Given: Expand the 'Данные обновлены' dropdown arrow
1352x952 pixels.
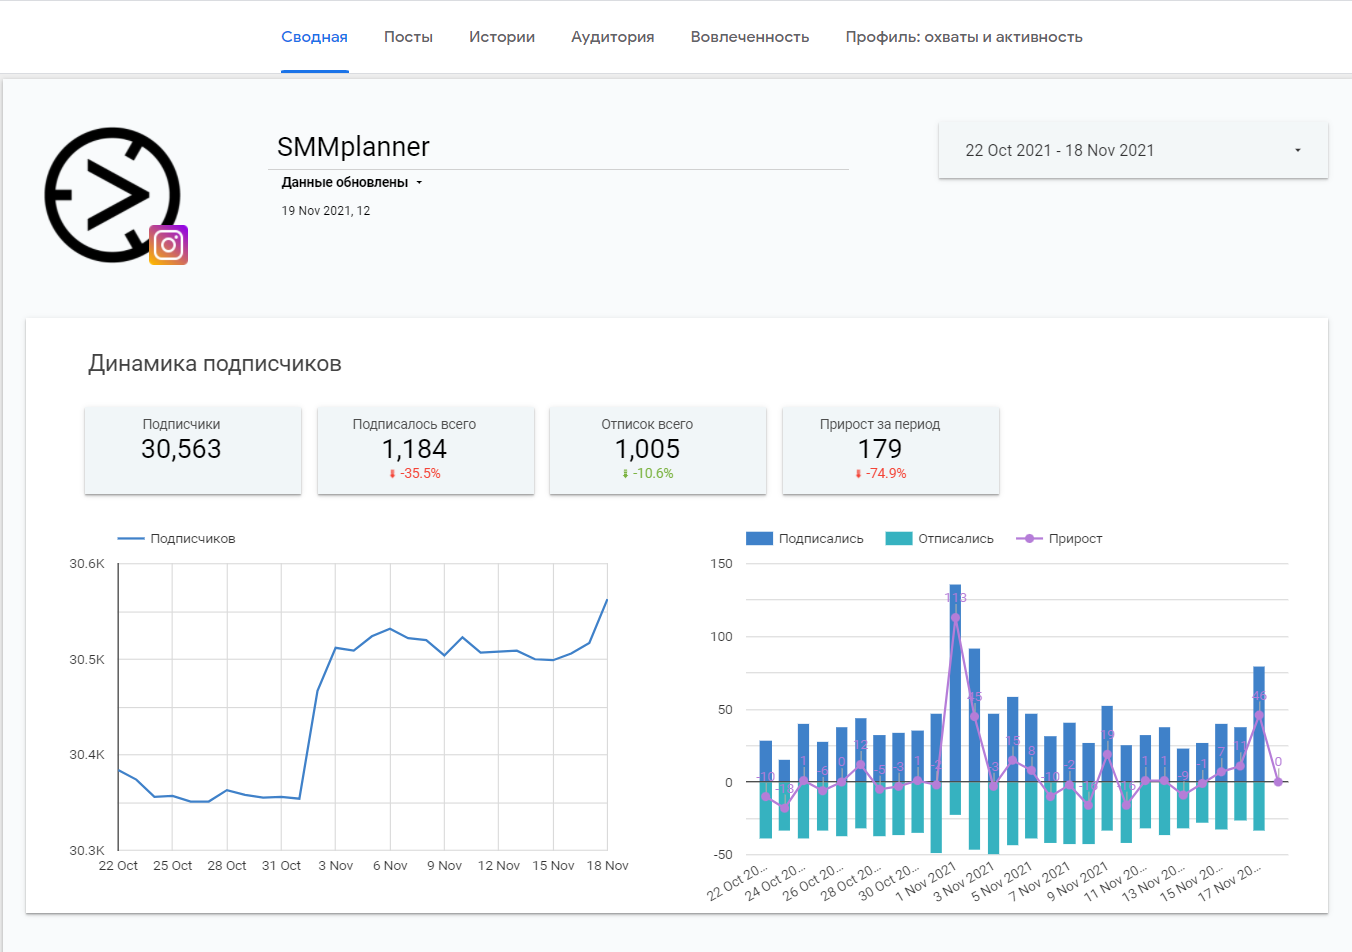Looking at the screenshot, I should pos(419,183).
